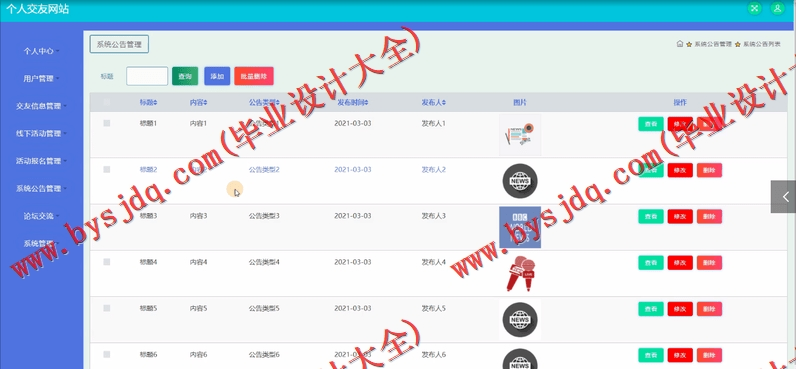Click the 发布人3 cell
Image resolution: width=796 pixels, height=369 pixels.
tap(434, 216)
